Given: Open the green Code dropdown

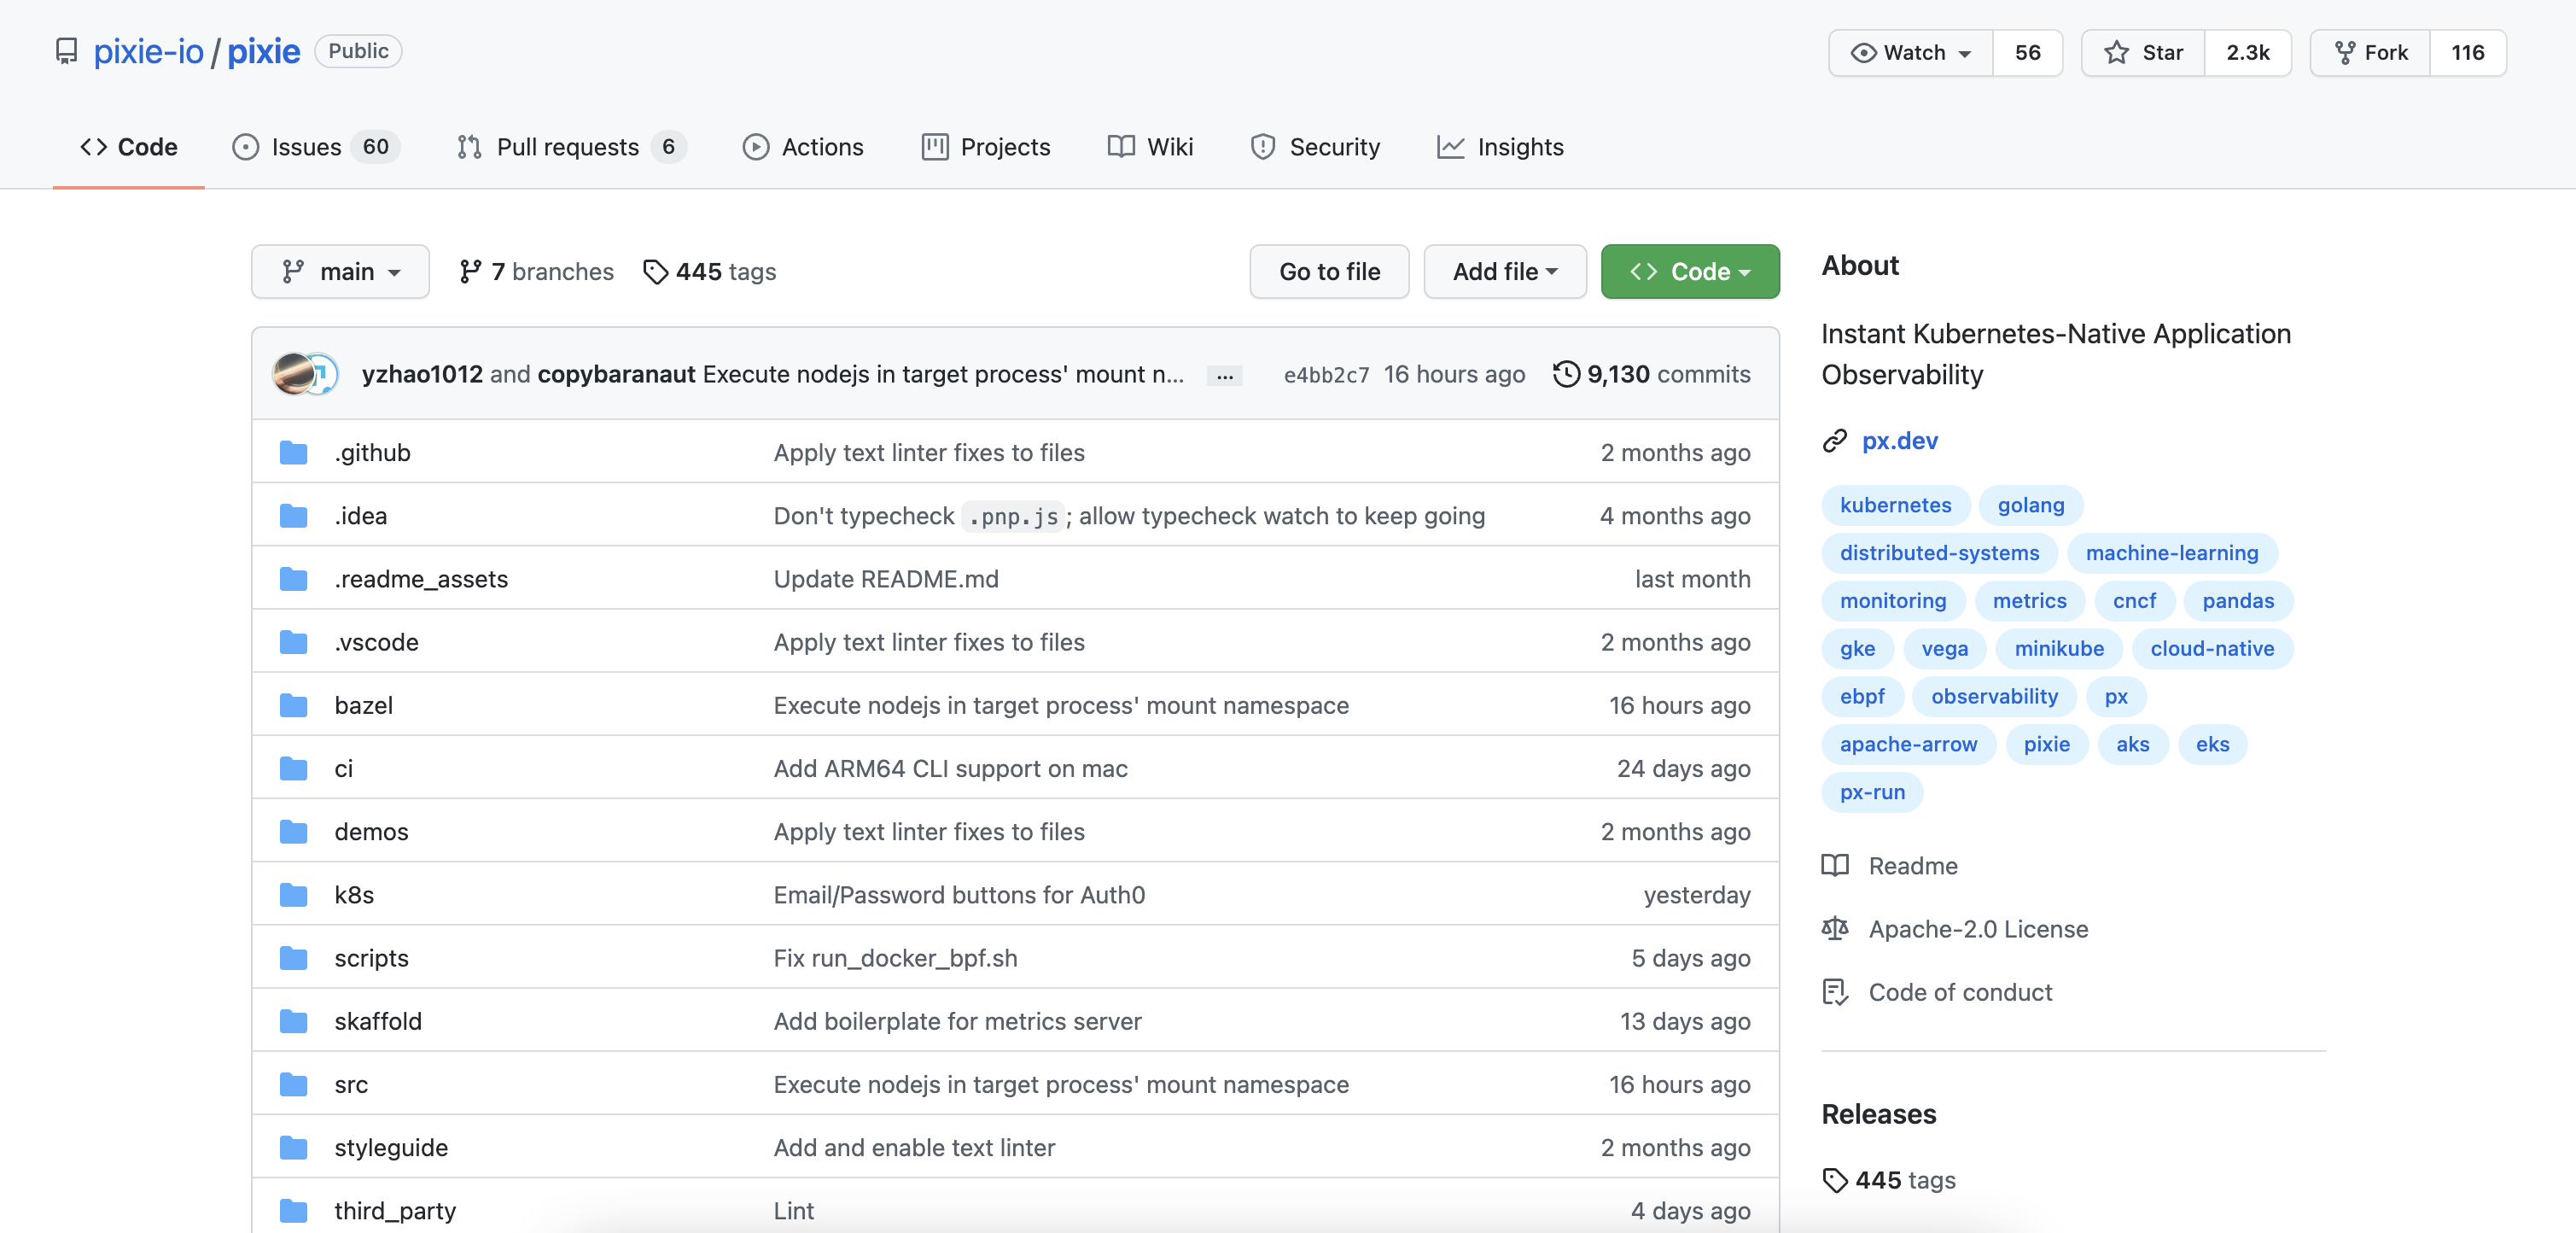Looking at the screenshot, I should click(1689, 272).
